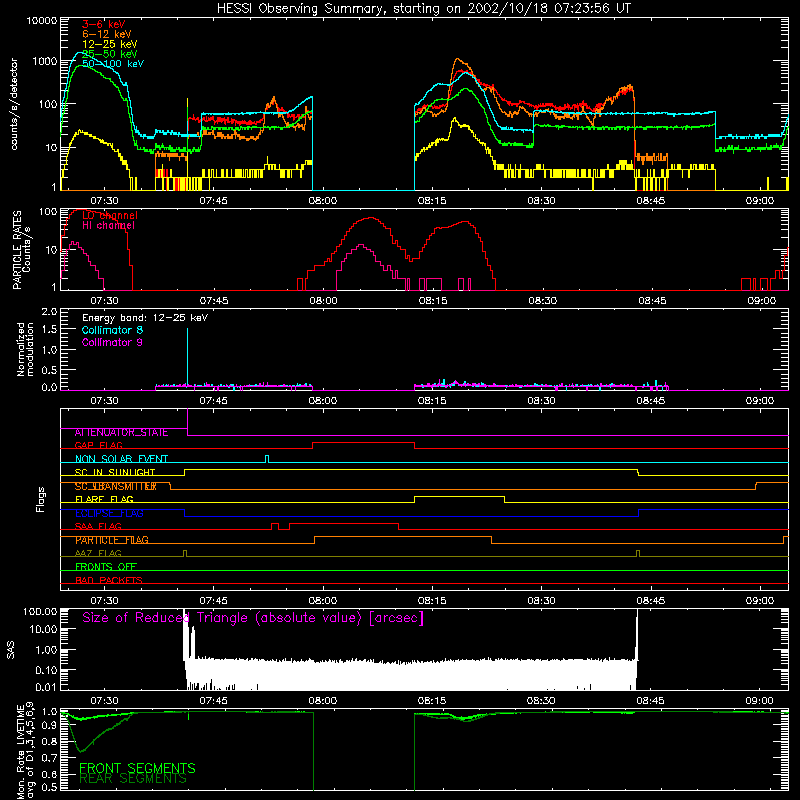Screen dimensions: 800x800
Task: Click the tall cyan Collimator 8 spike
Action: click(187, 357)
